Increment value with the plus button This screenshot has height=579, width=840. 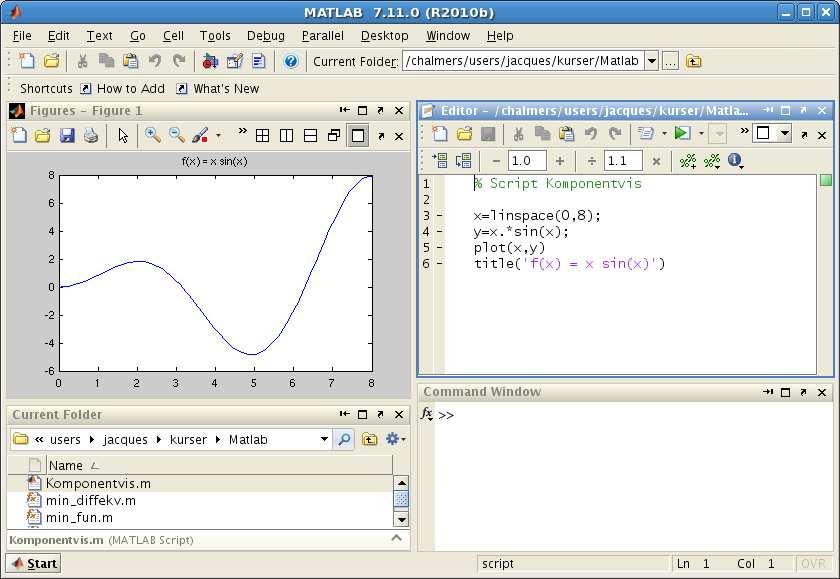pos(560,161)
